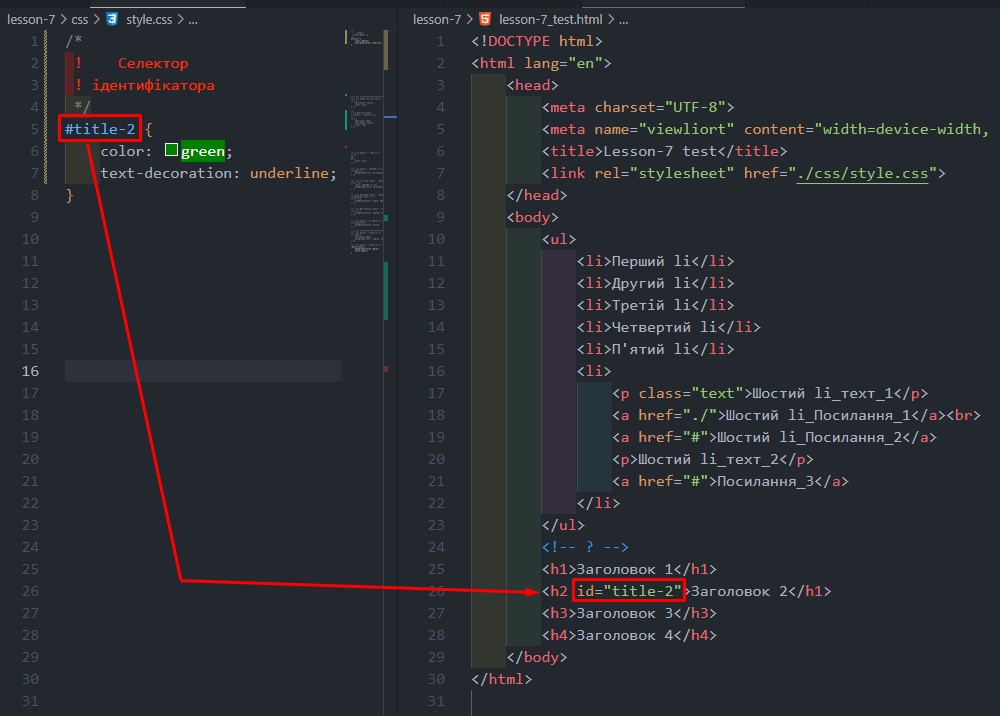
Task: Click the closing brace of the CSS rule
Action: coord(70,195)
